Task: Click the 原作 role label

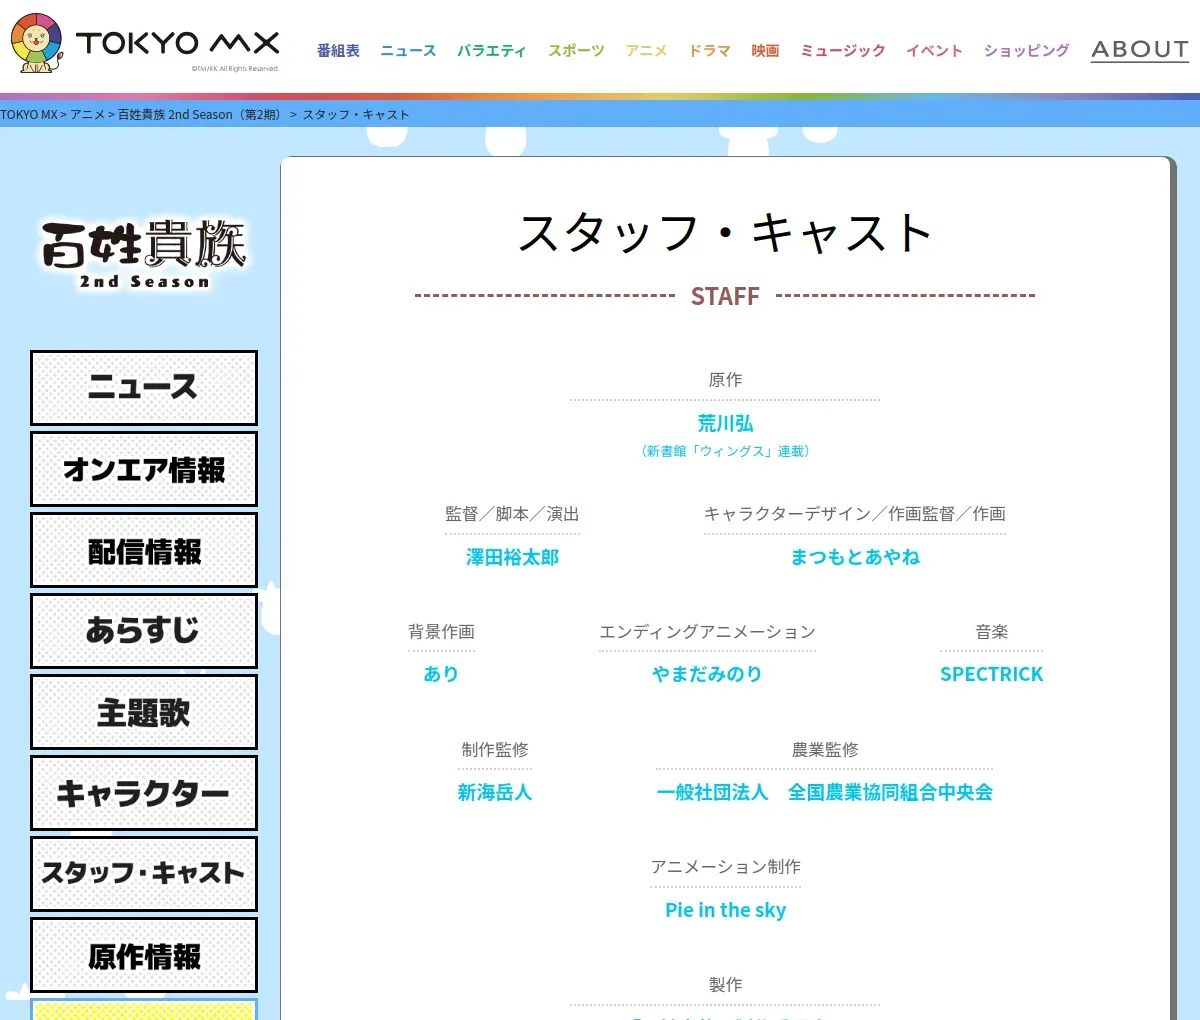Action: pyautogui.click(x=725, y=380)
